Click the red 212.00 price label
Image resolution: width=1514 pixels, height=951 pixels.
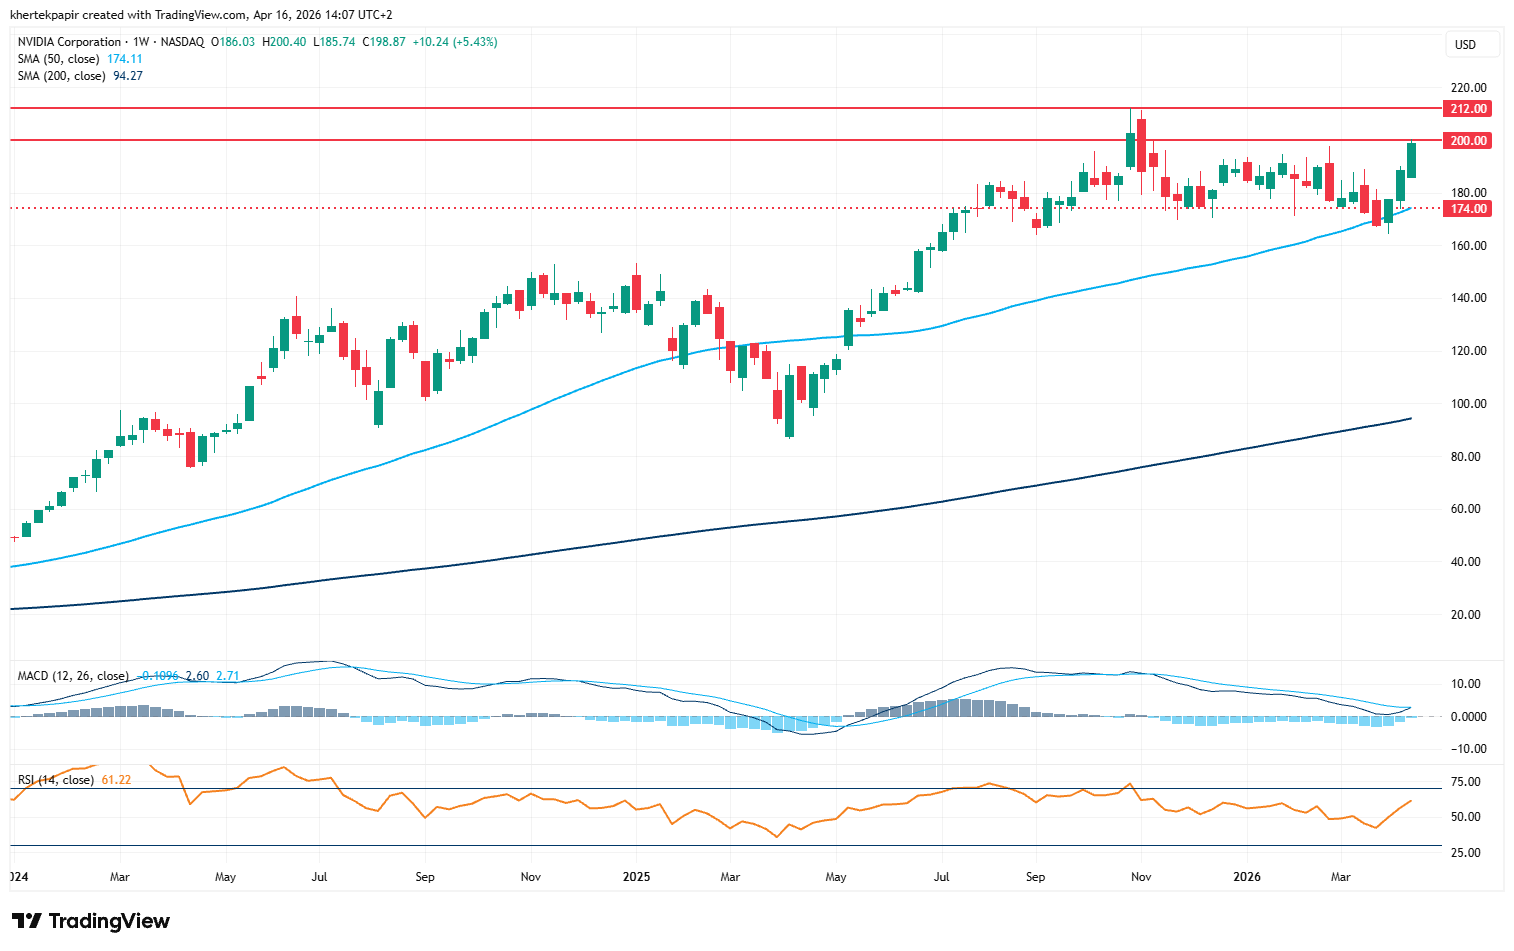1467,109
